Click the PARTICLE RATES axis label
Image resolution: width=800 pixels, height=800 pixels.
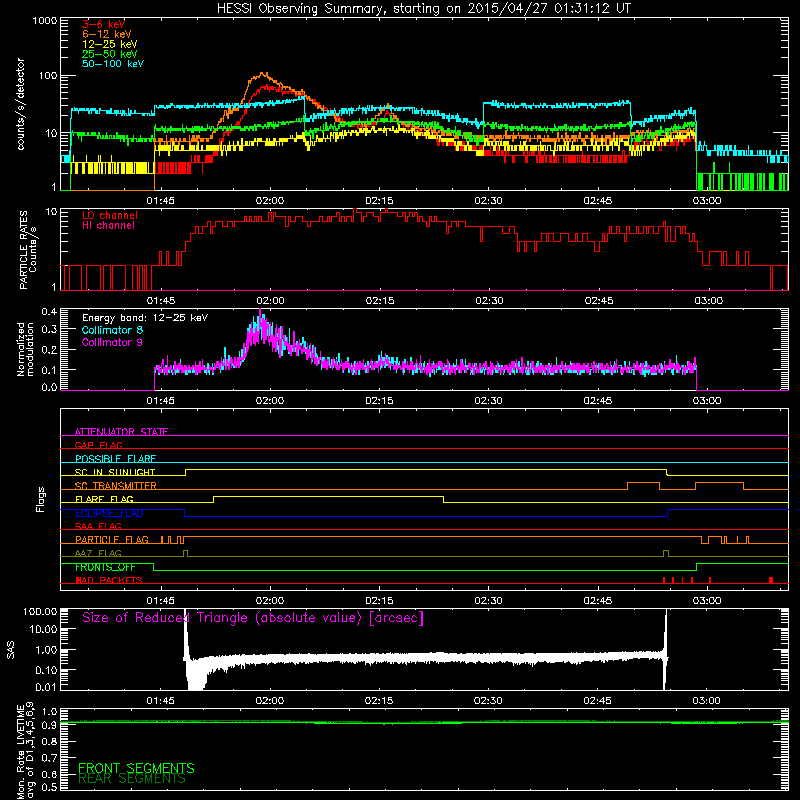point(28,250)
